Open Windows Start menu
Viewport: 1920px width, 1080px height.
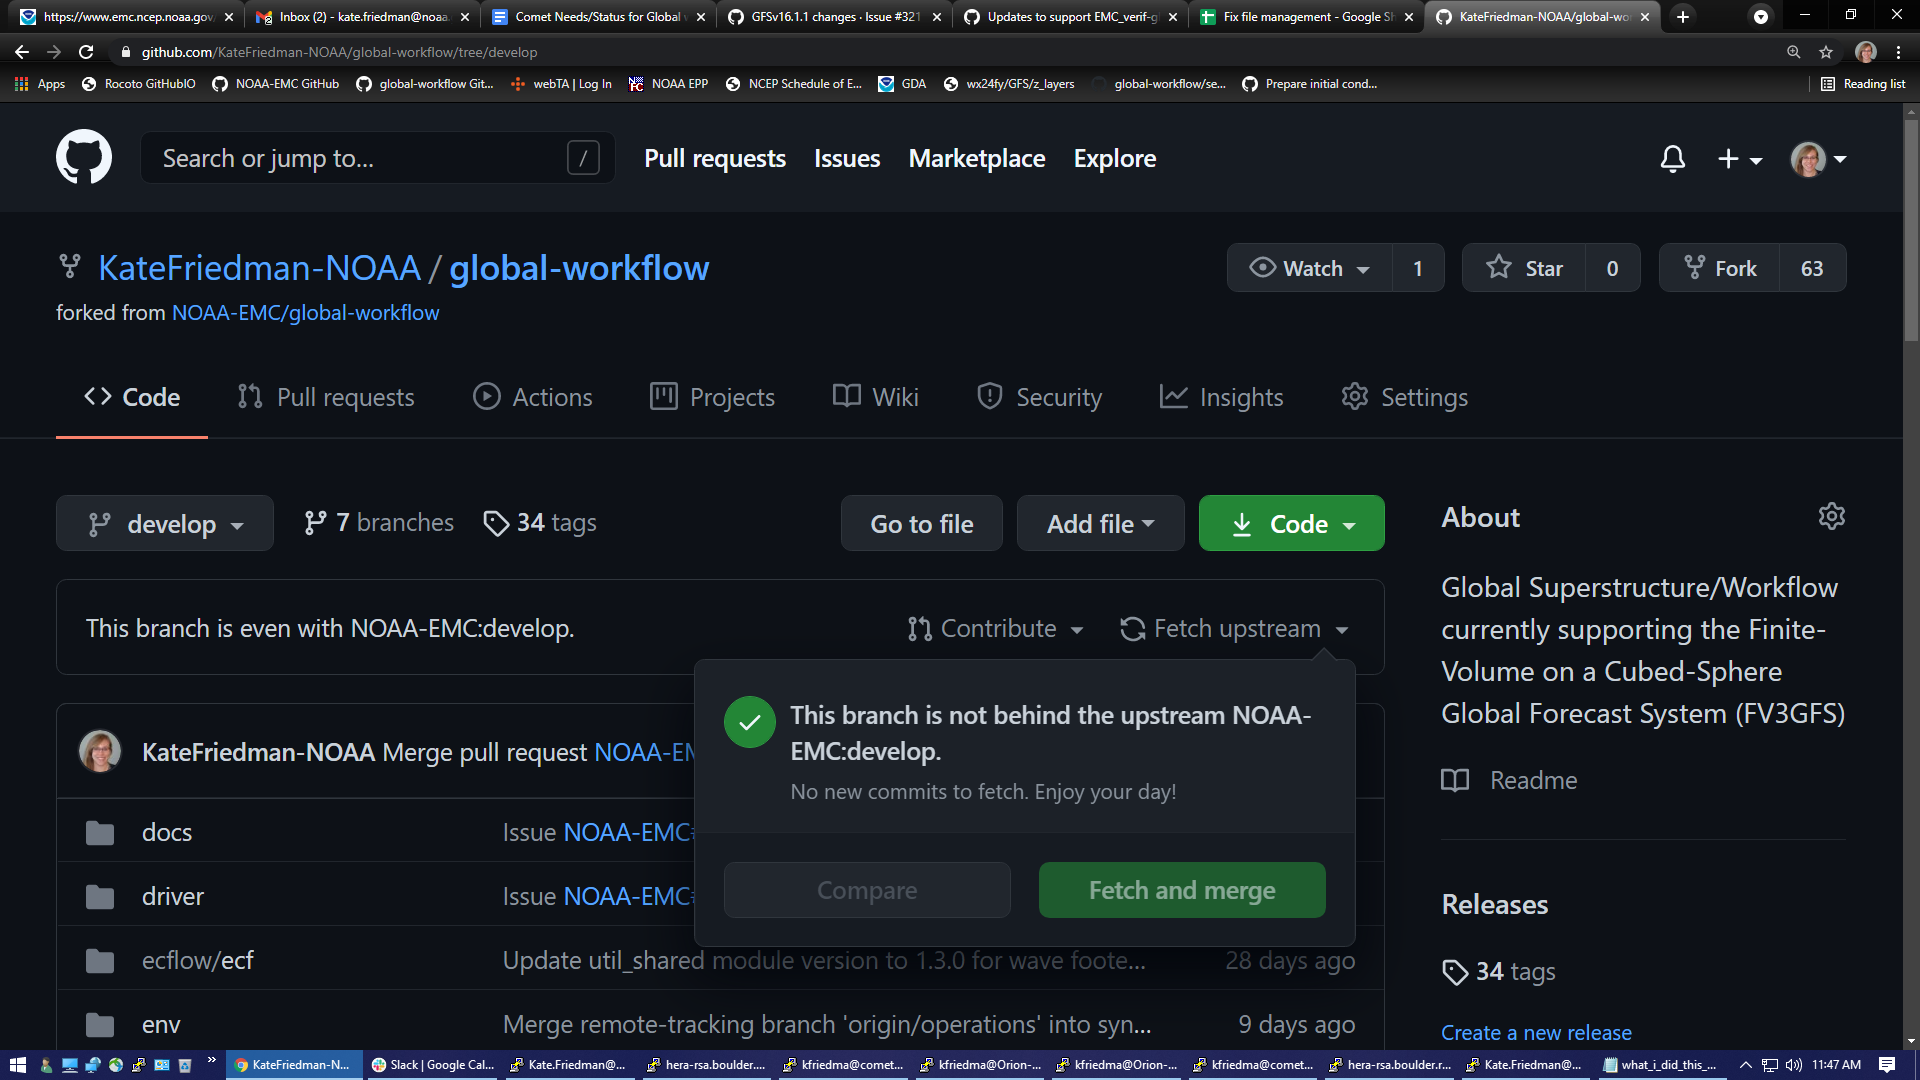[x=17, y=1065]
